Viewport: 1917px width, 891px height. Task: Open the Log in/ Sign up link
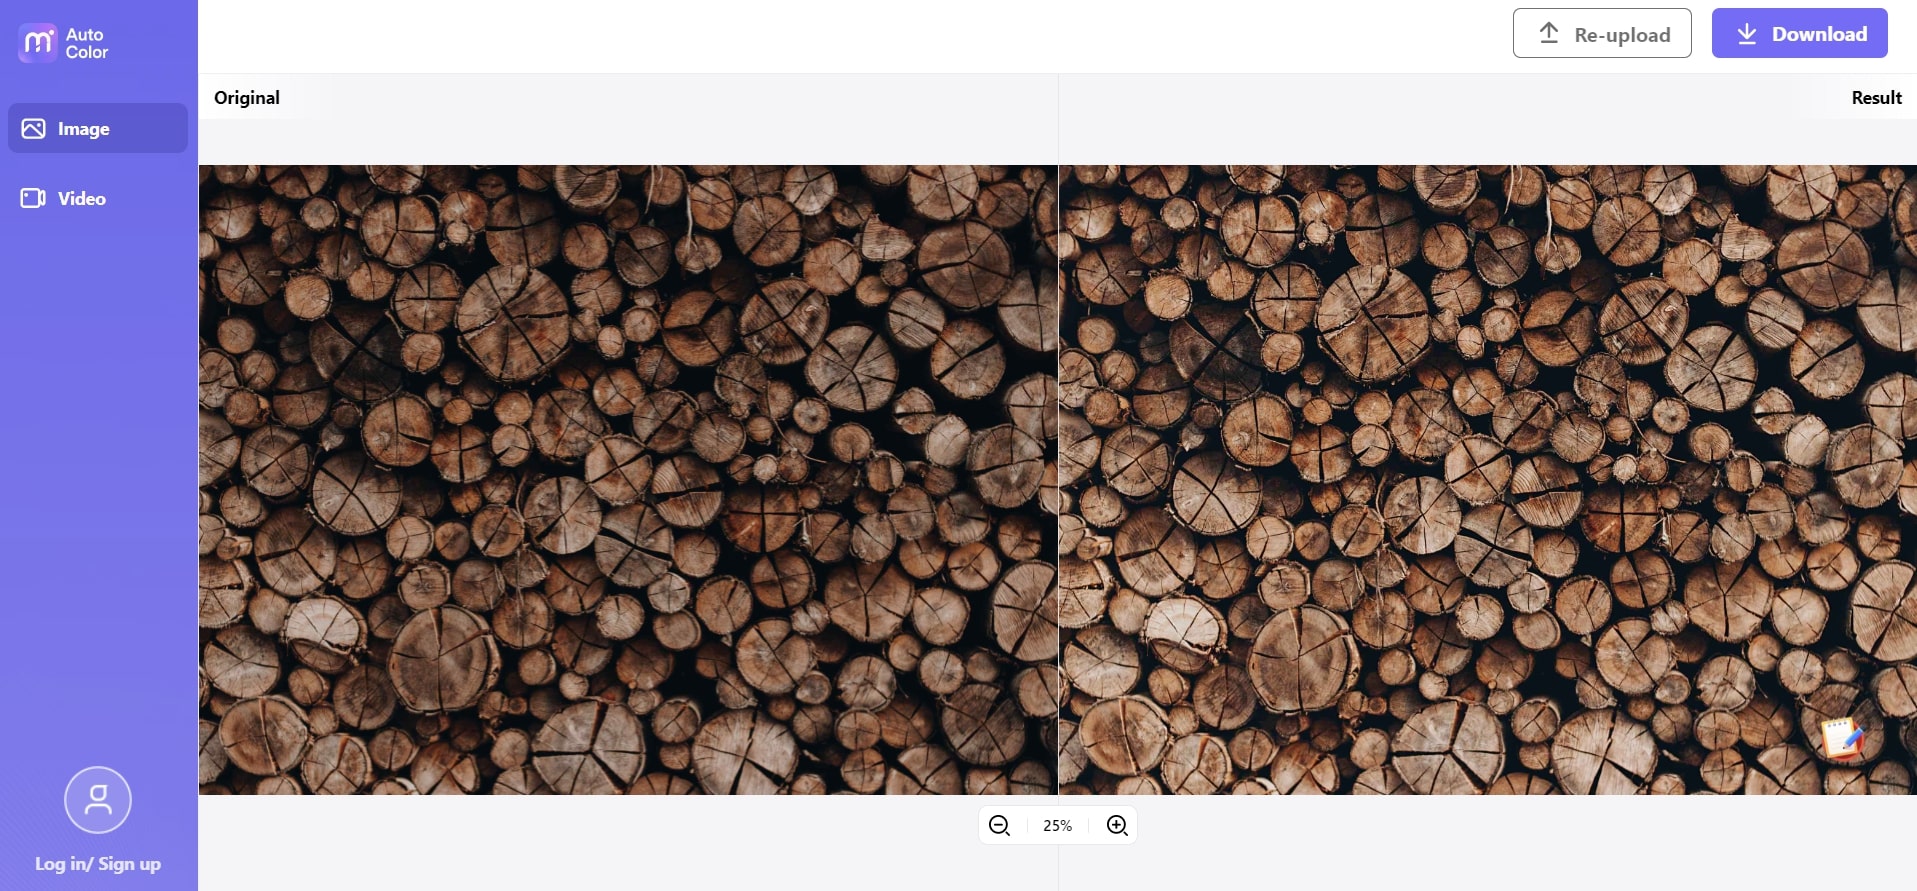tap(98, 864)
